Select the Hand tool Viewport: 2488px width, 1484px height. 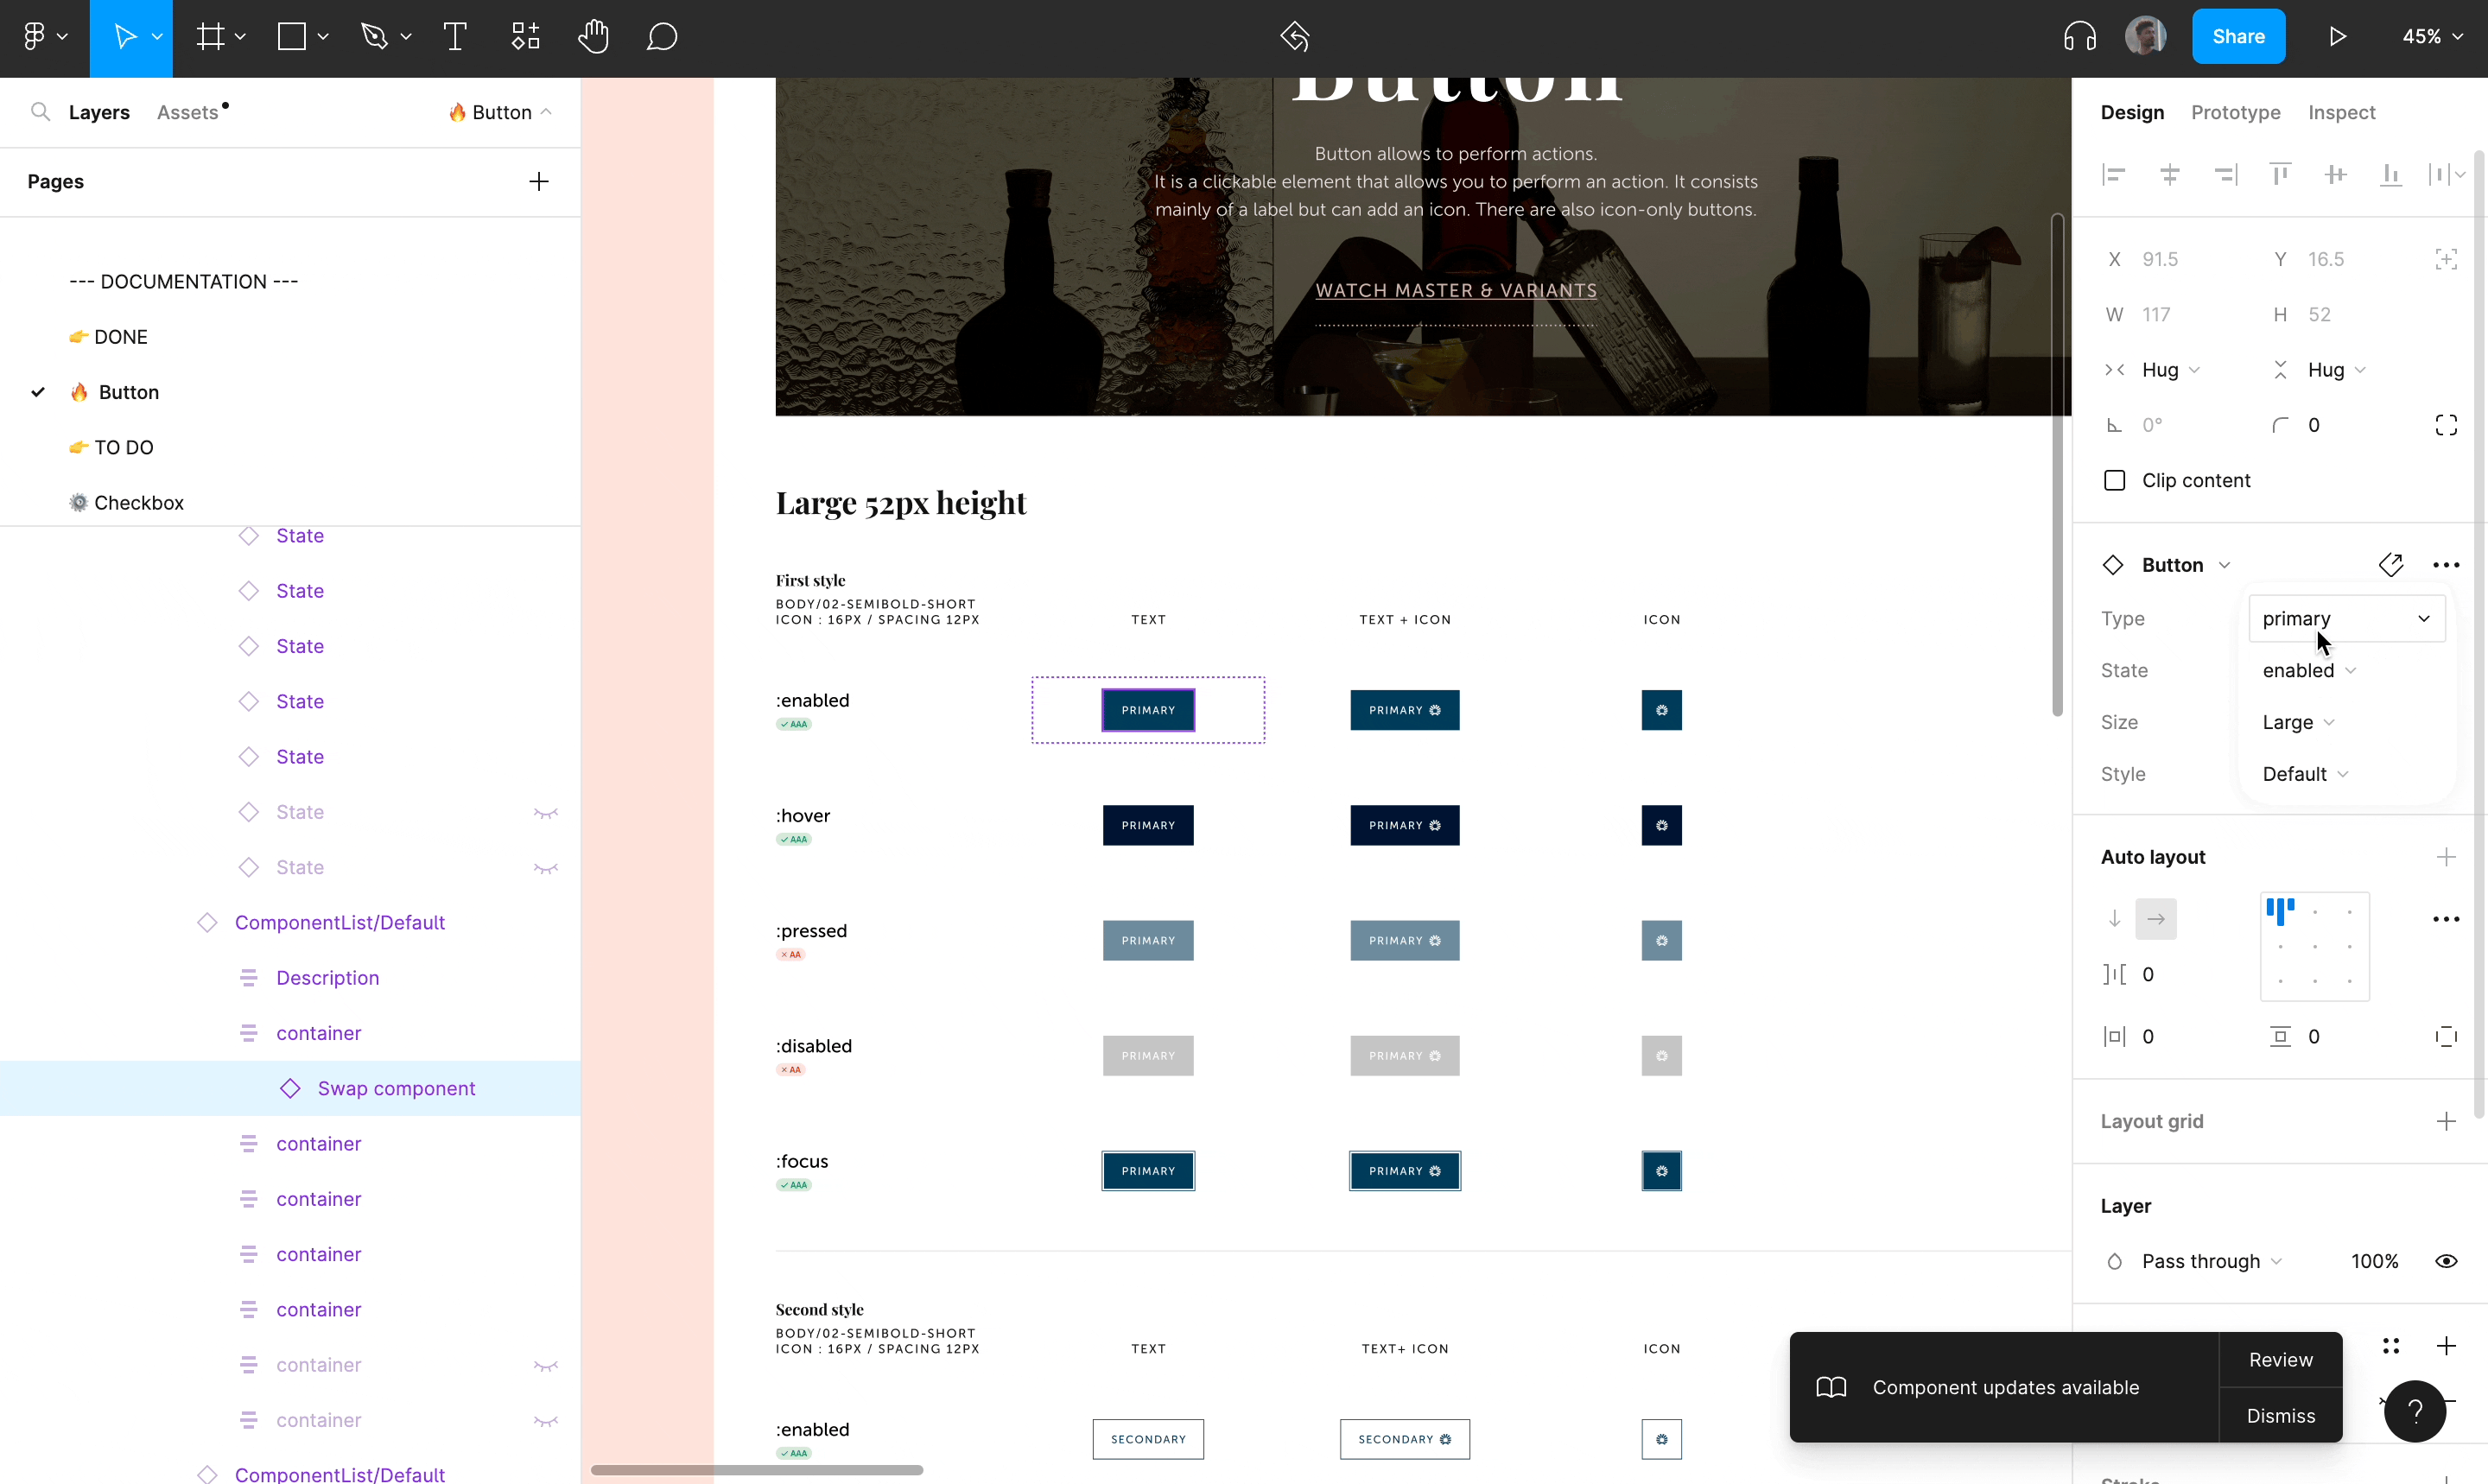point(593,37)
